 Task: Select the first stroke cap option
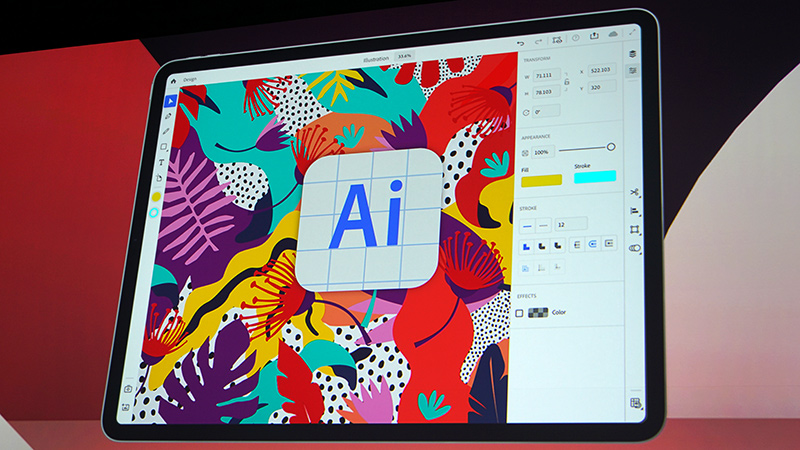coord(577,245)
